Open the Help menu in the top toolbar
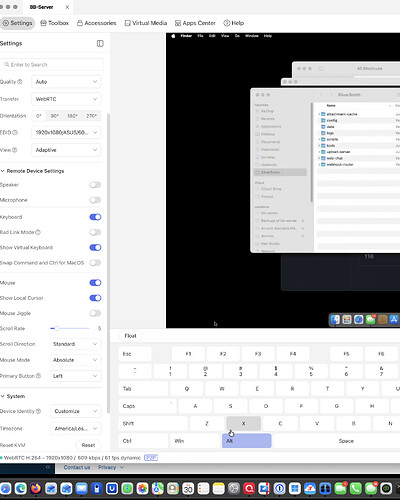Viewport: 400px width, 500px height. [x=234, y=23]
